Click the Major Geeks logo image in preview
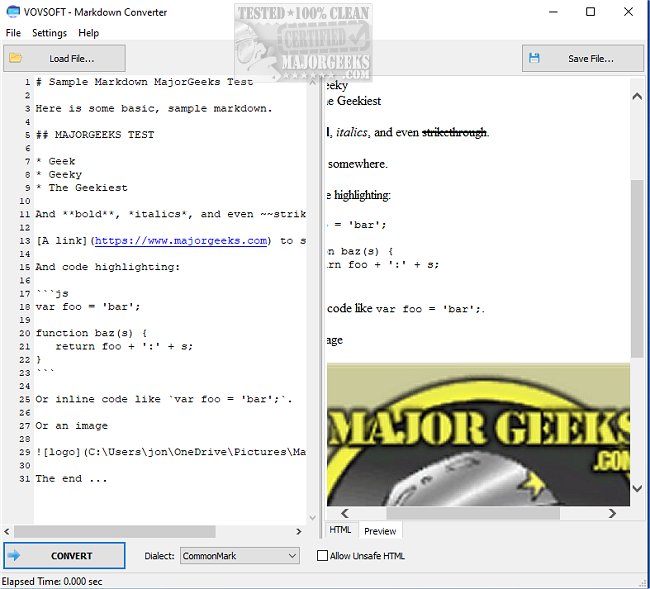Viewport: 650px width, 589px height. [x=478, y=434]
